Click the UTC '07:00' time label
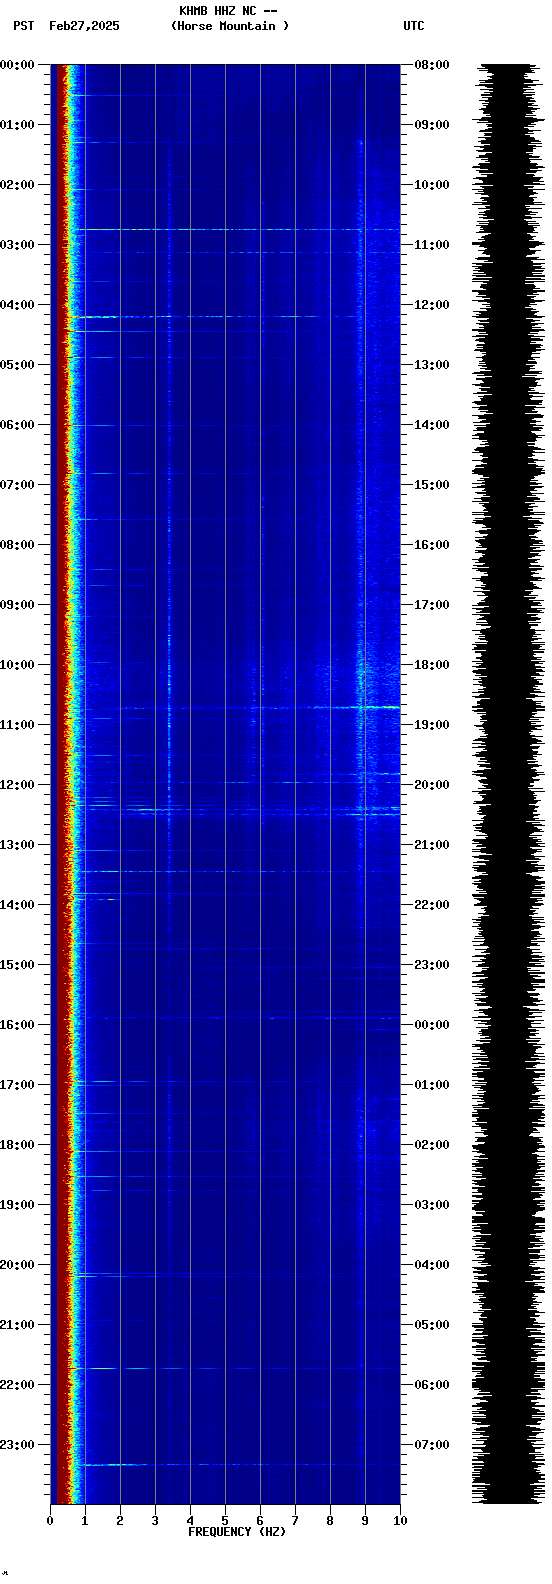Image resolution: width=552 pixels, height=1584 pixels. click(432, 1445)
